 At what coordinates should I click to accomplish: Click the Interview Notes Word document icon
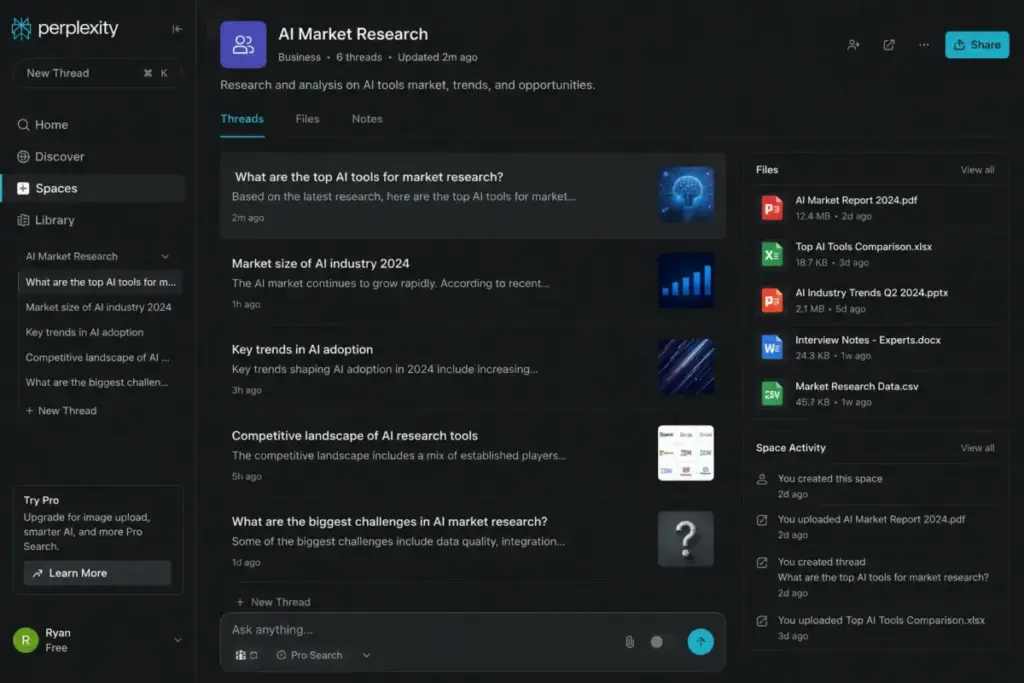[772, 347]
